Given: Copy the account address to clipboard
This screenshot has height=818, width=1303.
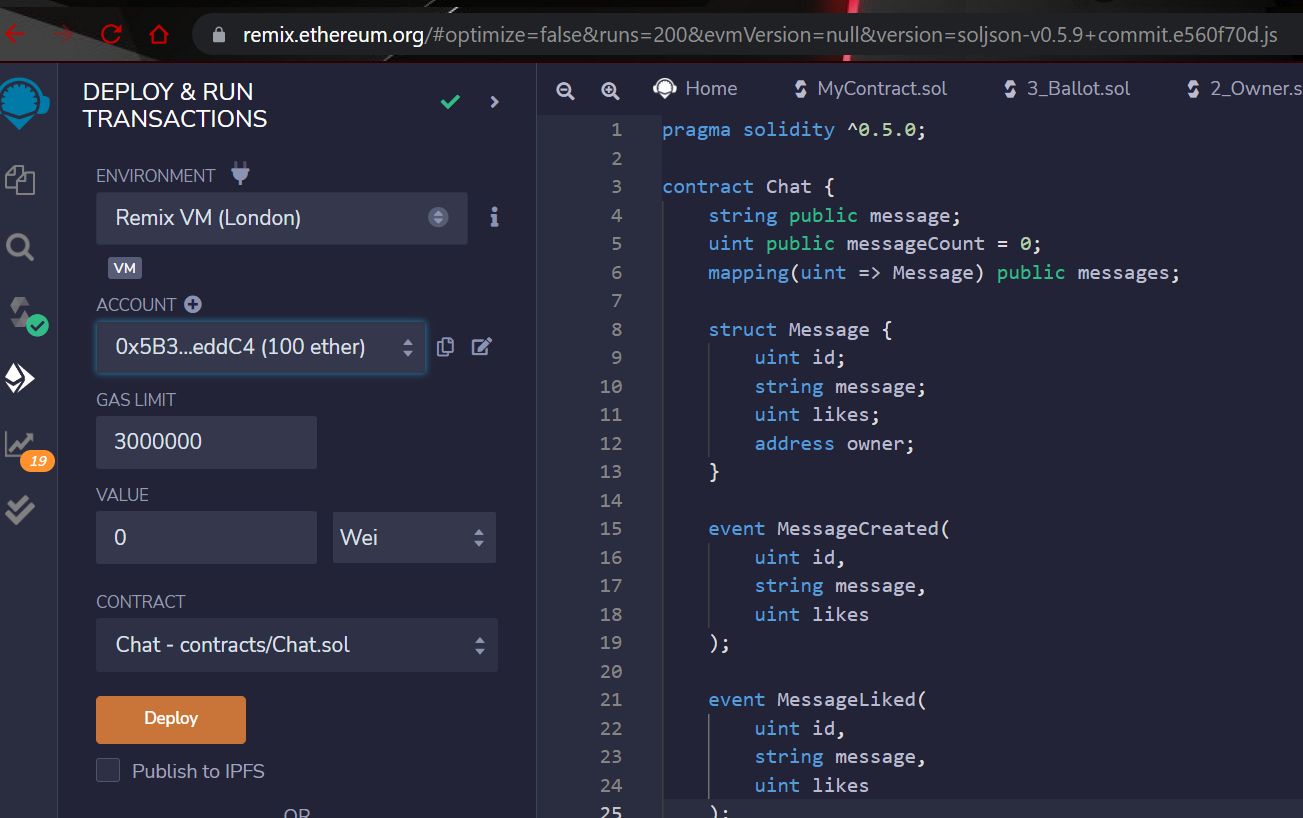Looking at the screenshot, I should click(446, 347).
